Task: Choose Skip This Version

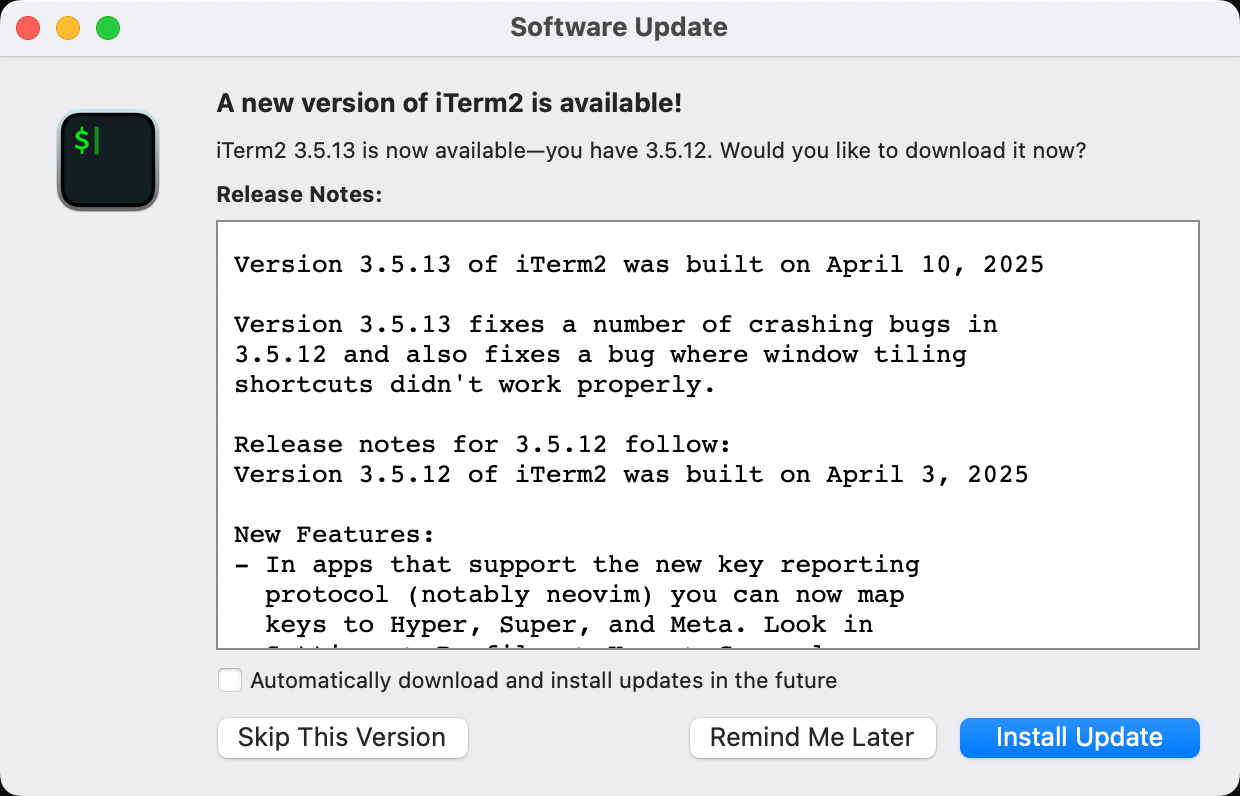Action: point(342,738)
